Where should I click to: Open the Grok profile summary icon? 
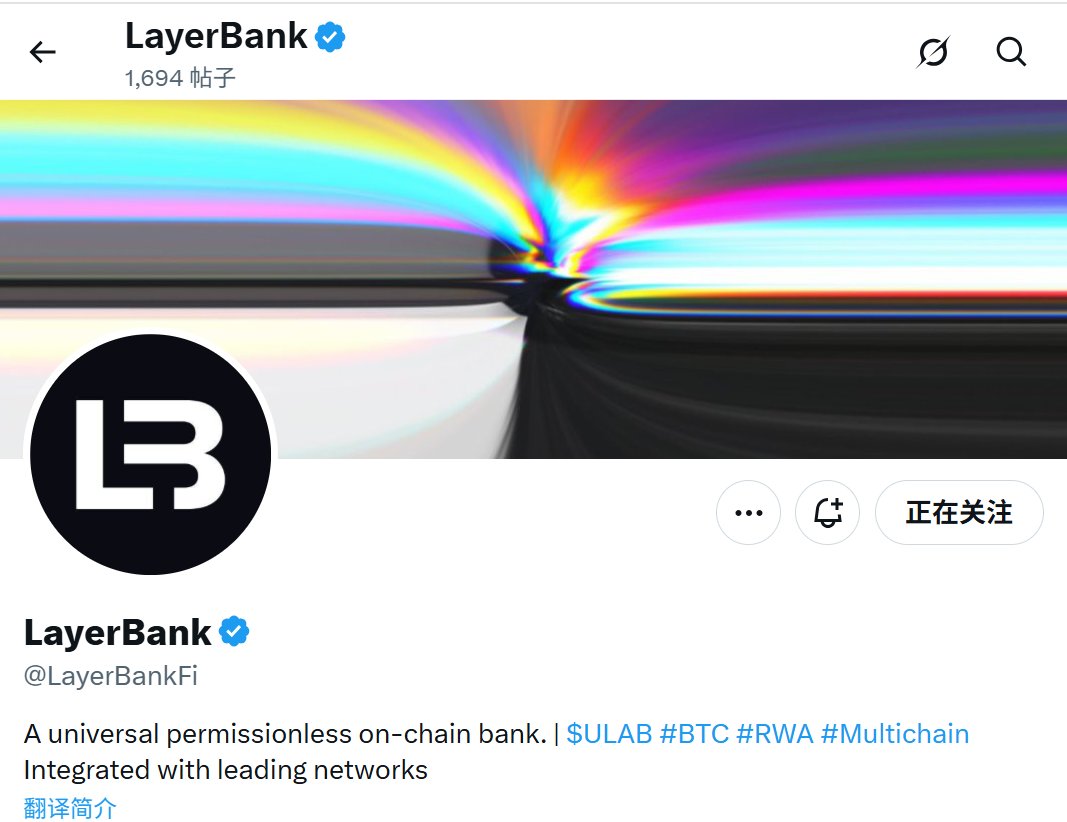pyautogui.click(x=933, y=52)
